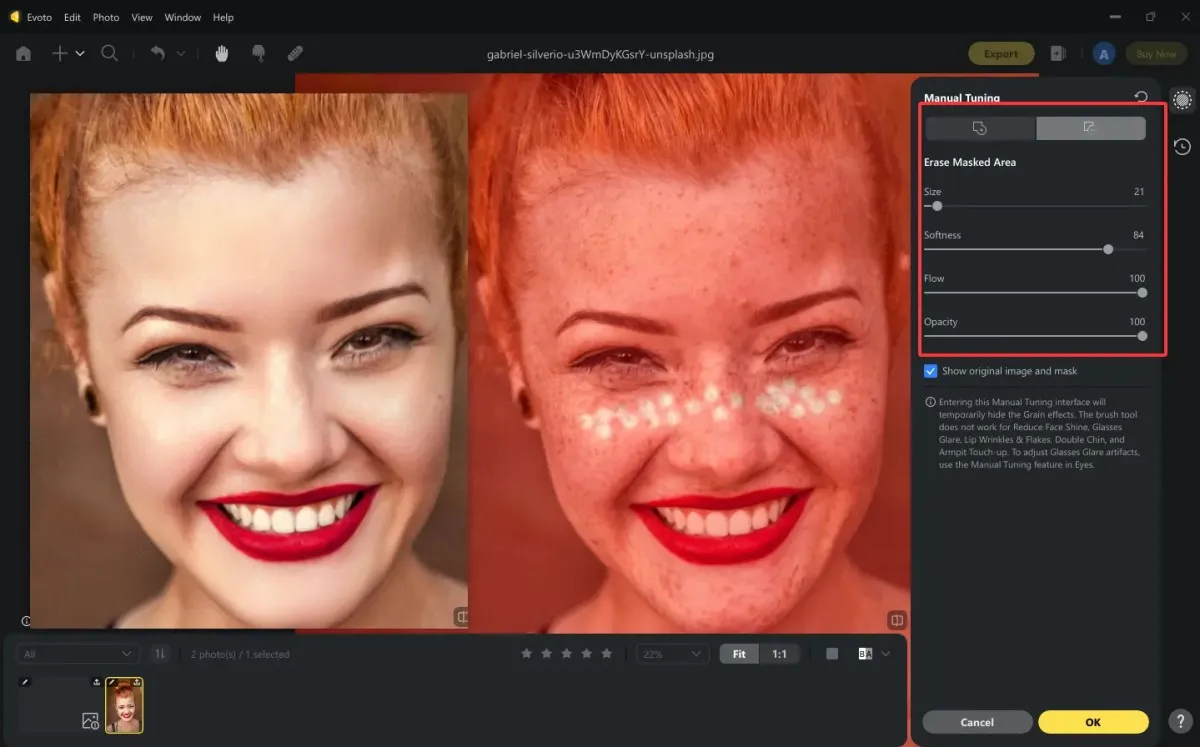Open the 22% zoom level dropdown
1200x747 pixels.
coord(673,654)
